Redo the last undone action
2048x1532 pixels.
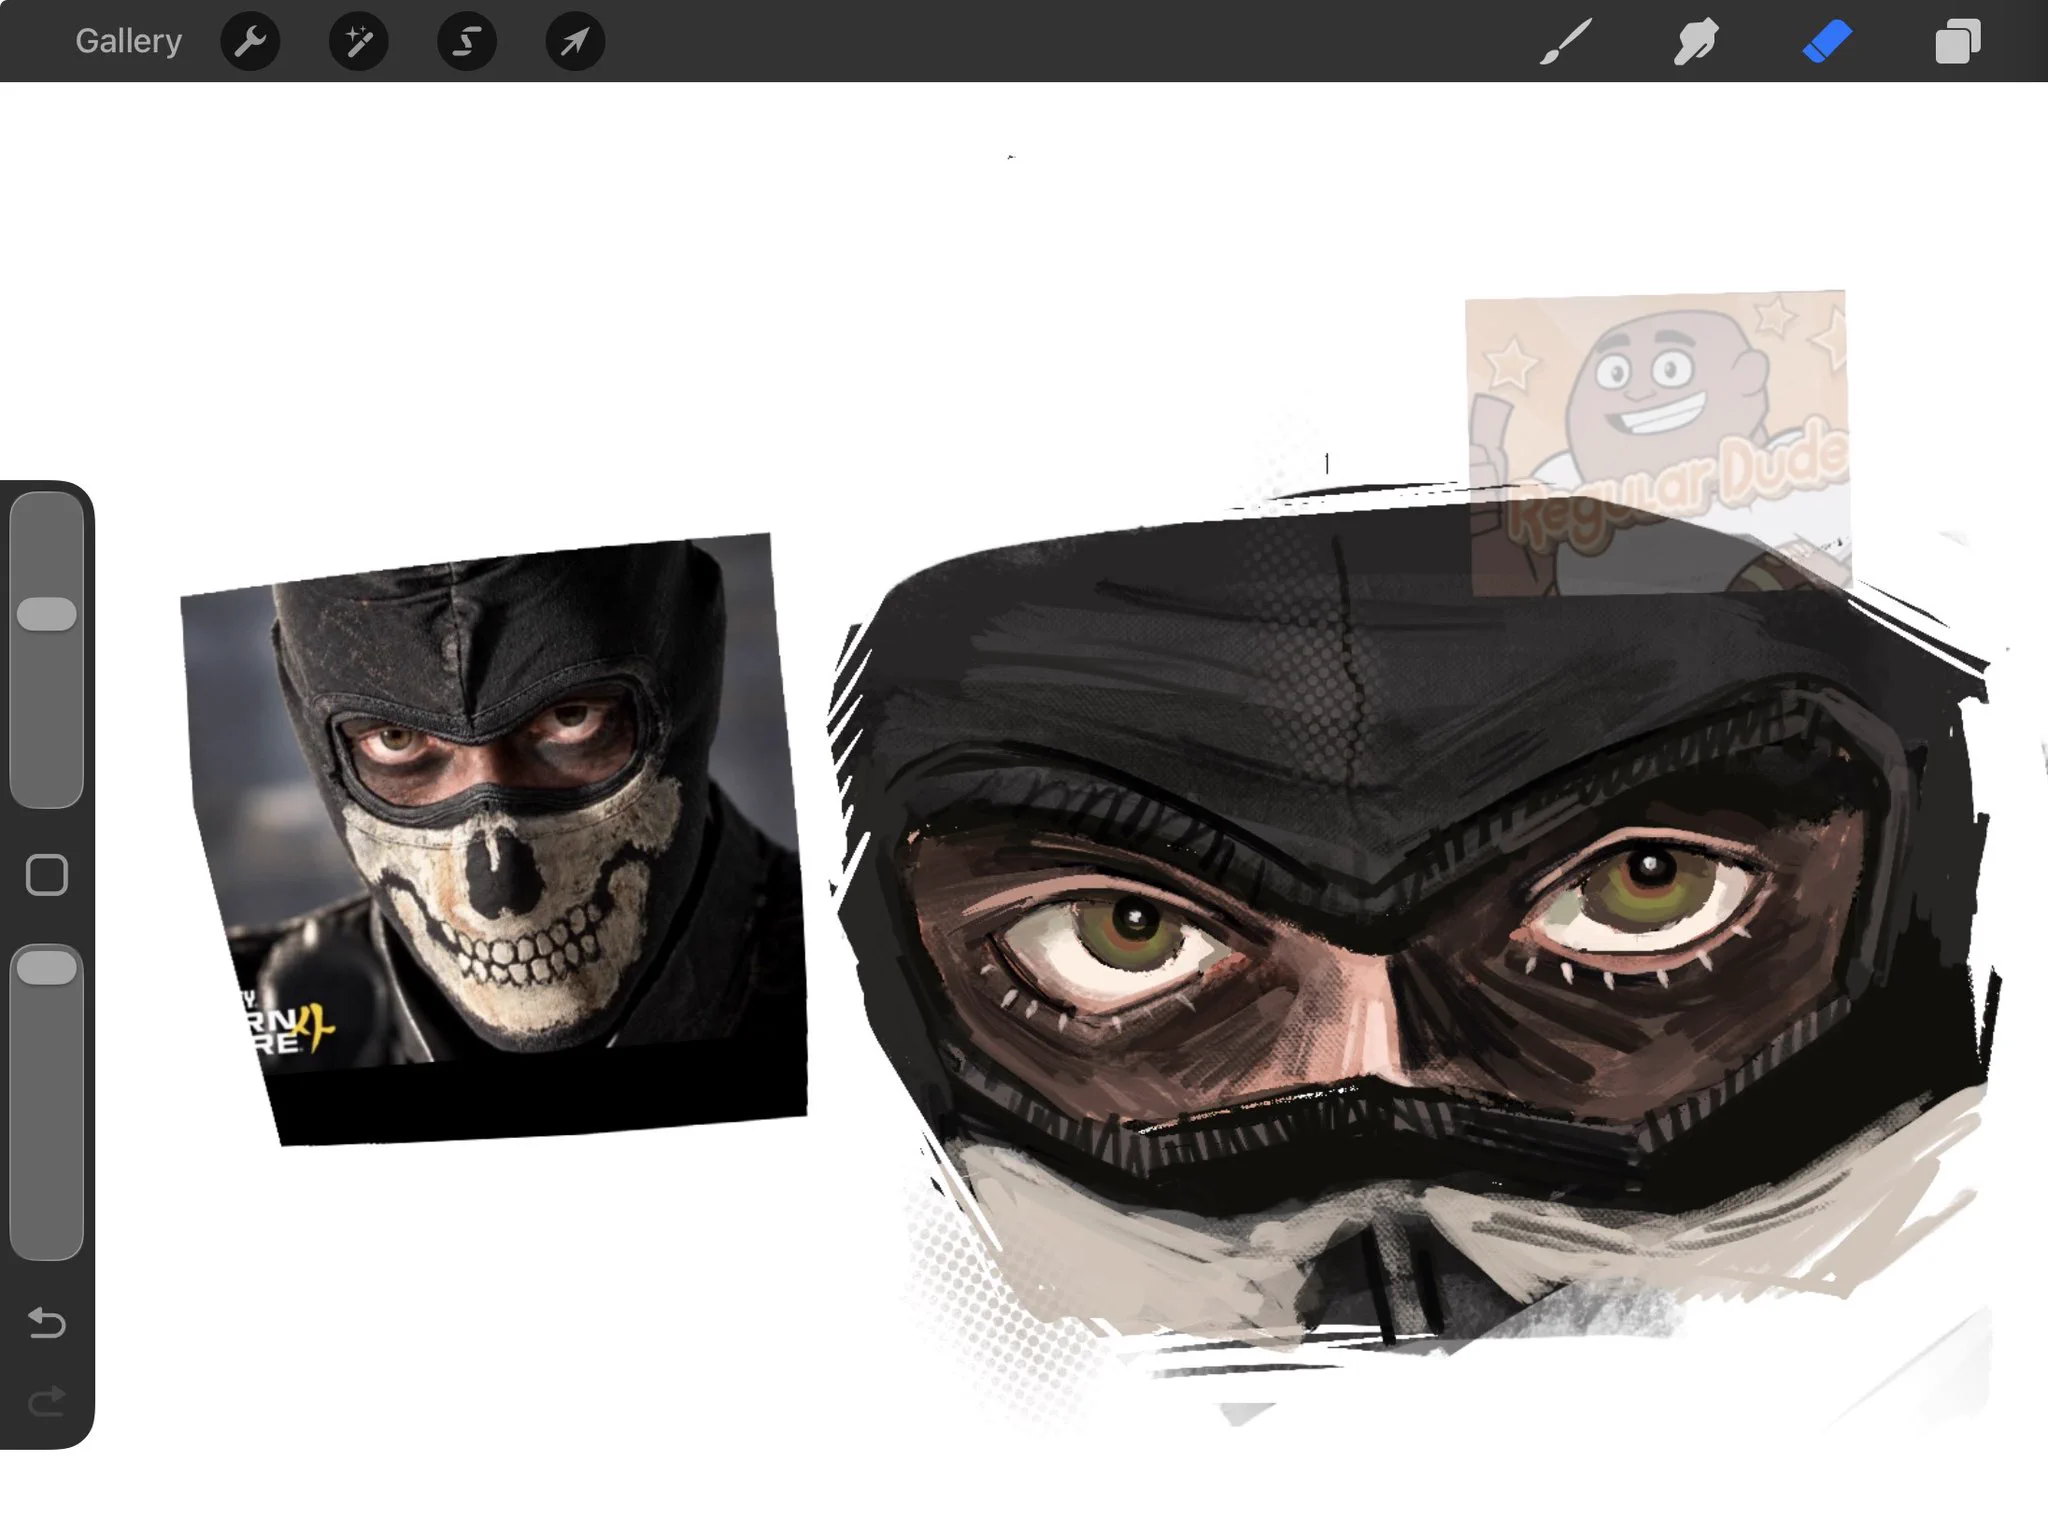47,1401
